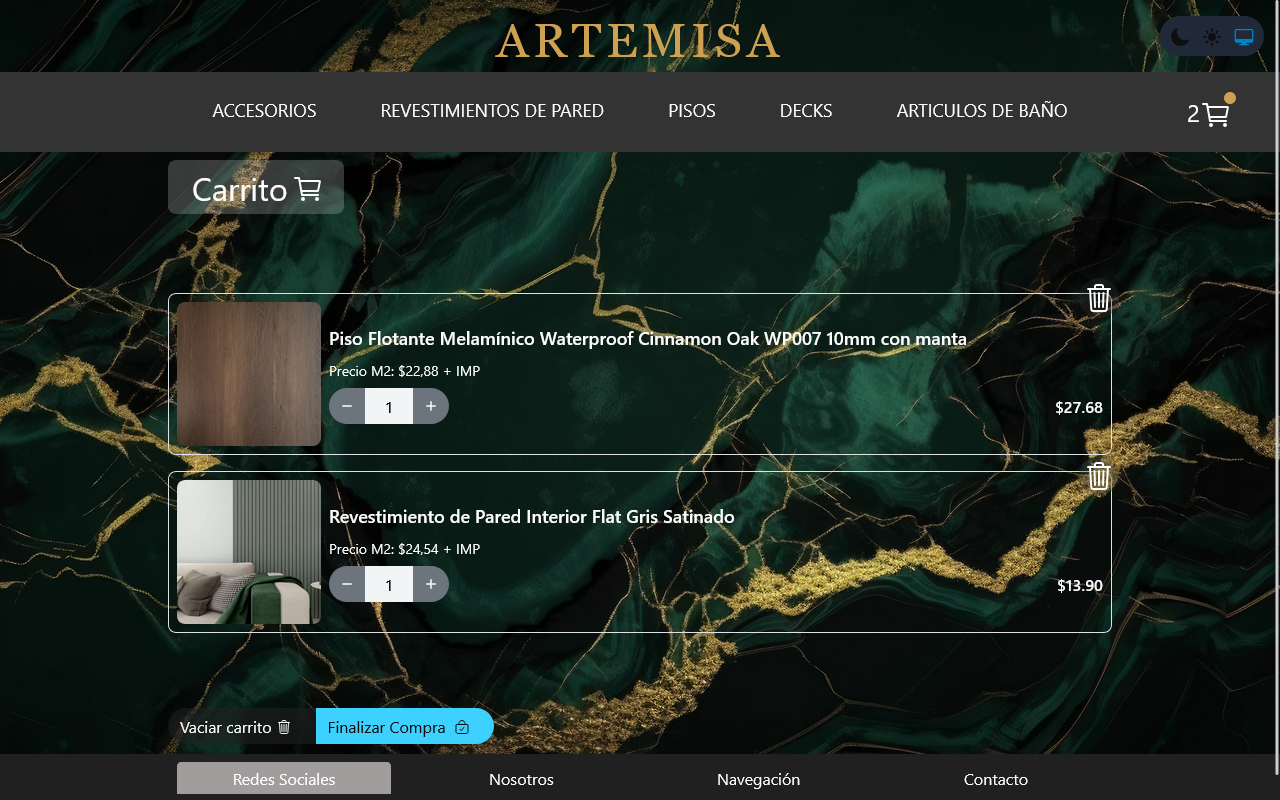This screenshot has width=1280, height=800.
Task: Delete Piso Flotante item with trash icon
Action: click(1099, 298)
